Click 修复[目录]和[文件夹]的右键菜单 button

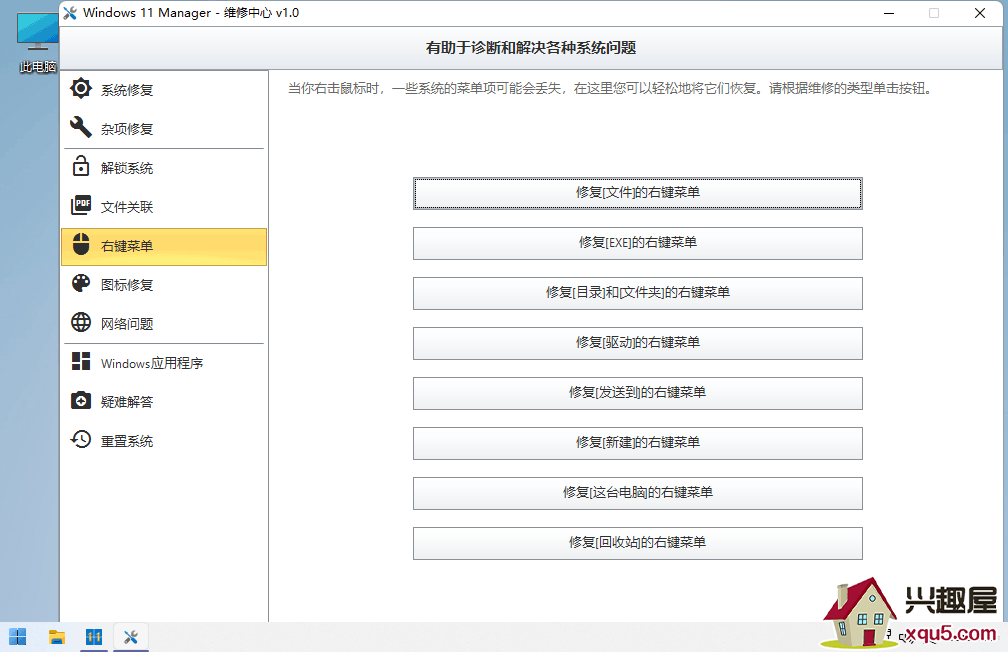(638, 293)
